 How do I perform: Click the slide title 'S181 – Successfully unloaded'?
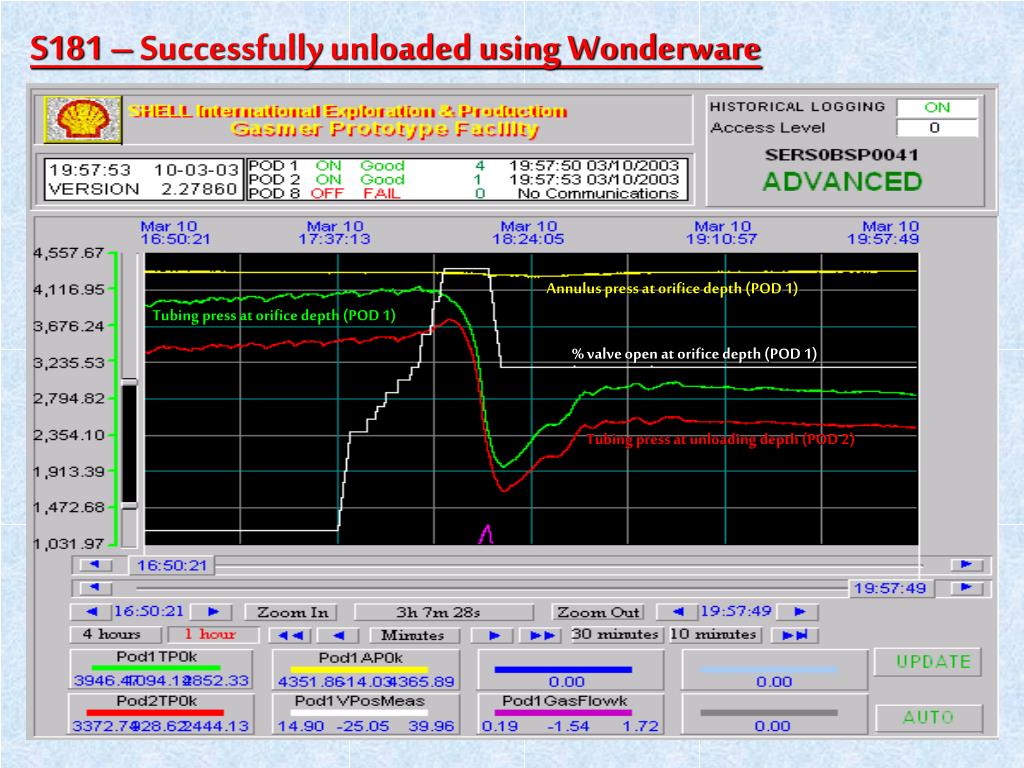click(396, 49)
